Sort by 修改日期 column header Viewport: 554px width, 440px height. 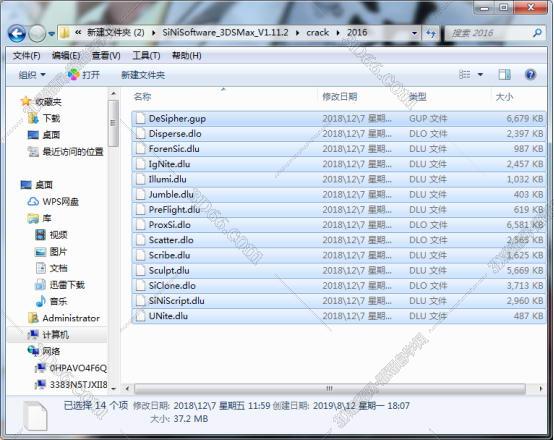tap(340, 96)
